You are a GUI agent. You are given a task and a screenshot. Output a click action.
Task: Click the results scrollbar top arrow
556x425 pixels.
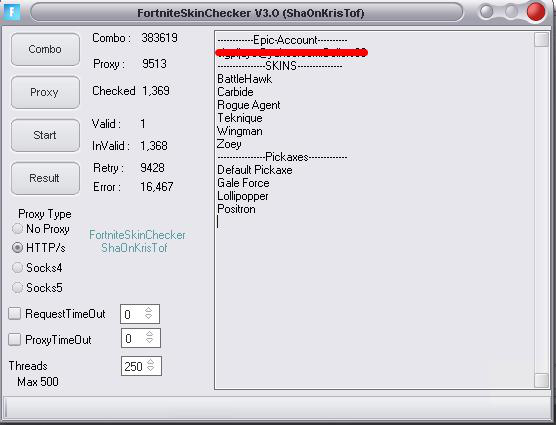coord(541,39)
